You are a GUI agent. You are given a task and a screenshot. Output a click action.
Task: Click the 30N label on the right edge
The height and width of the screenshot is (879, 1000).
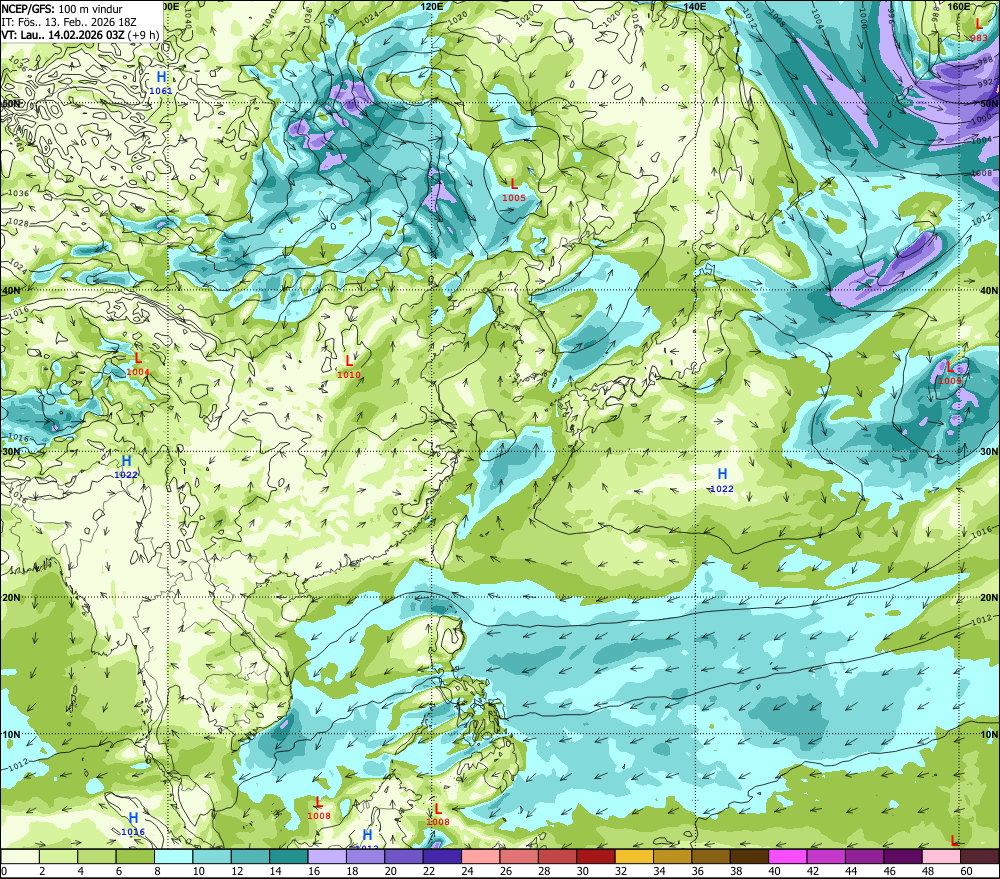989,452
